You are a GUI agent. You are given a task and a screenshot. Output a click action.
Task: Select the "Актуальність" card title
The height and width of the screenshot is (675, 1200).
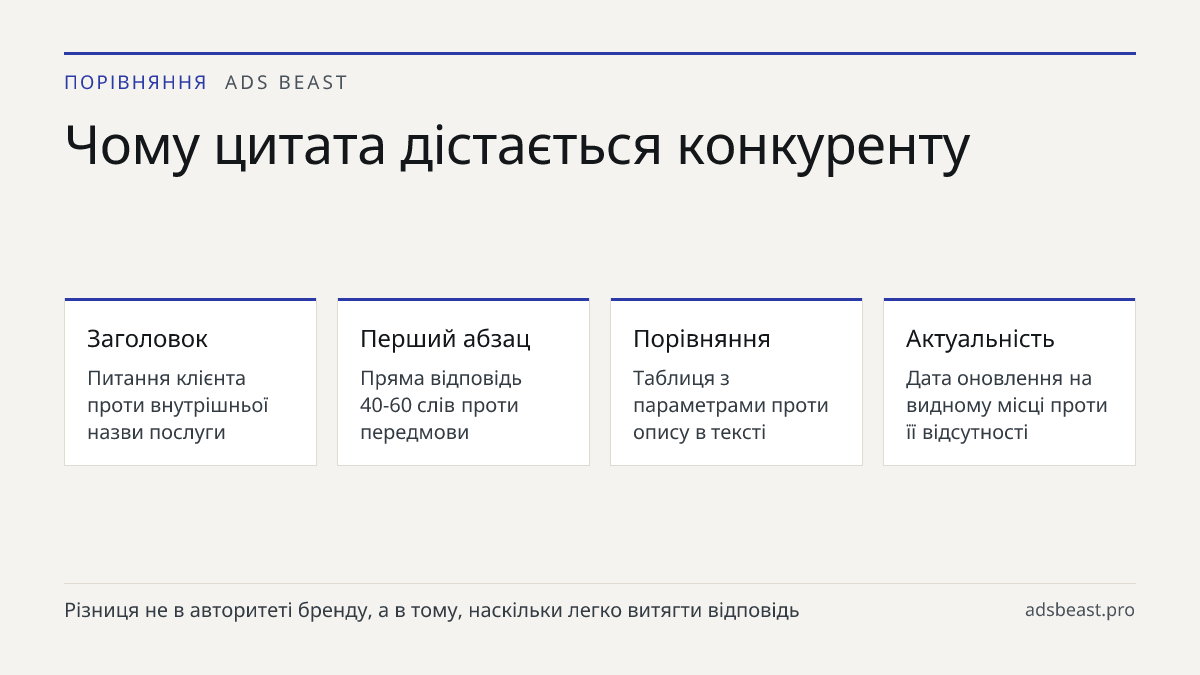[x=980, y=338]
